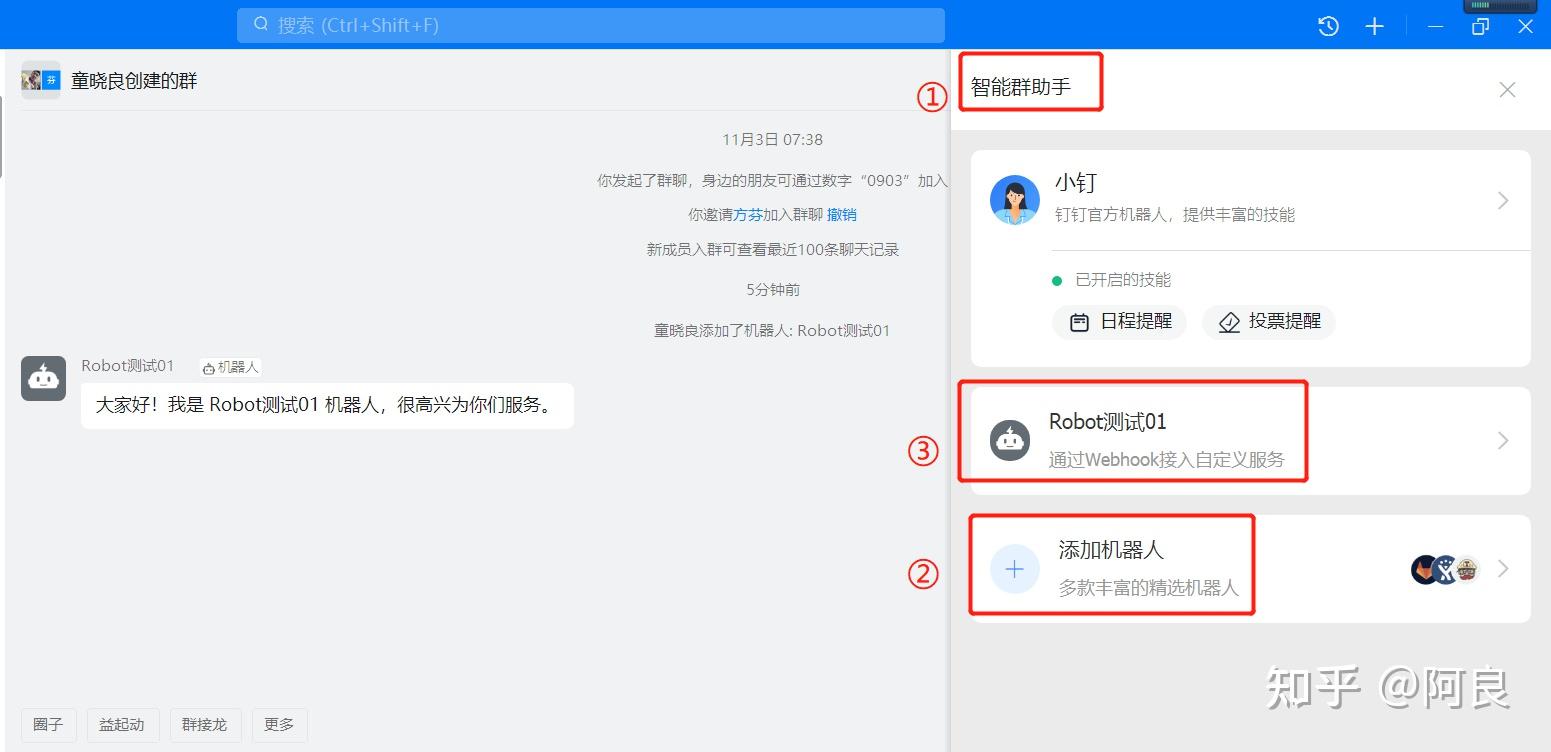Open the history clock icon in title bar

[1328, 26]
